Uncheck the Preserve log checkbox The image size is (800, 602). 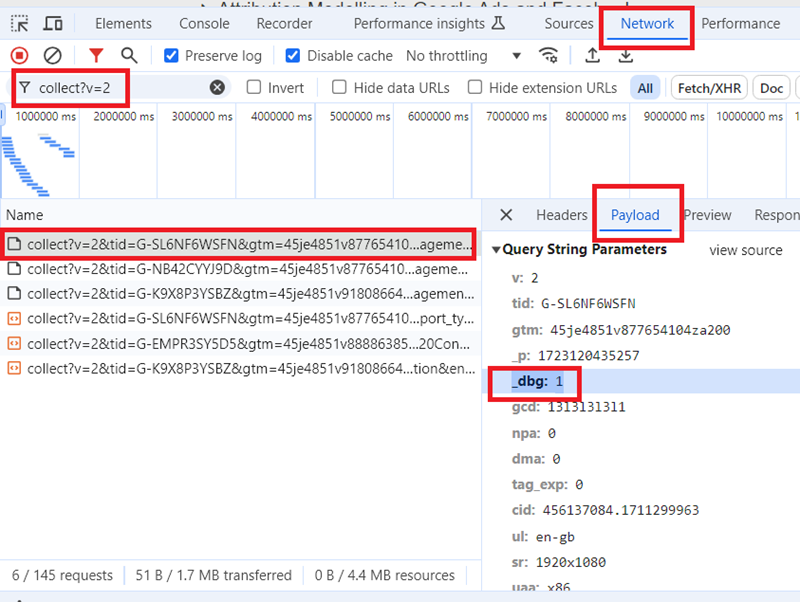(x=170, y=56)
